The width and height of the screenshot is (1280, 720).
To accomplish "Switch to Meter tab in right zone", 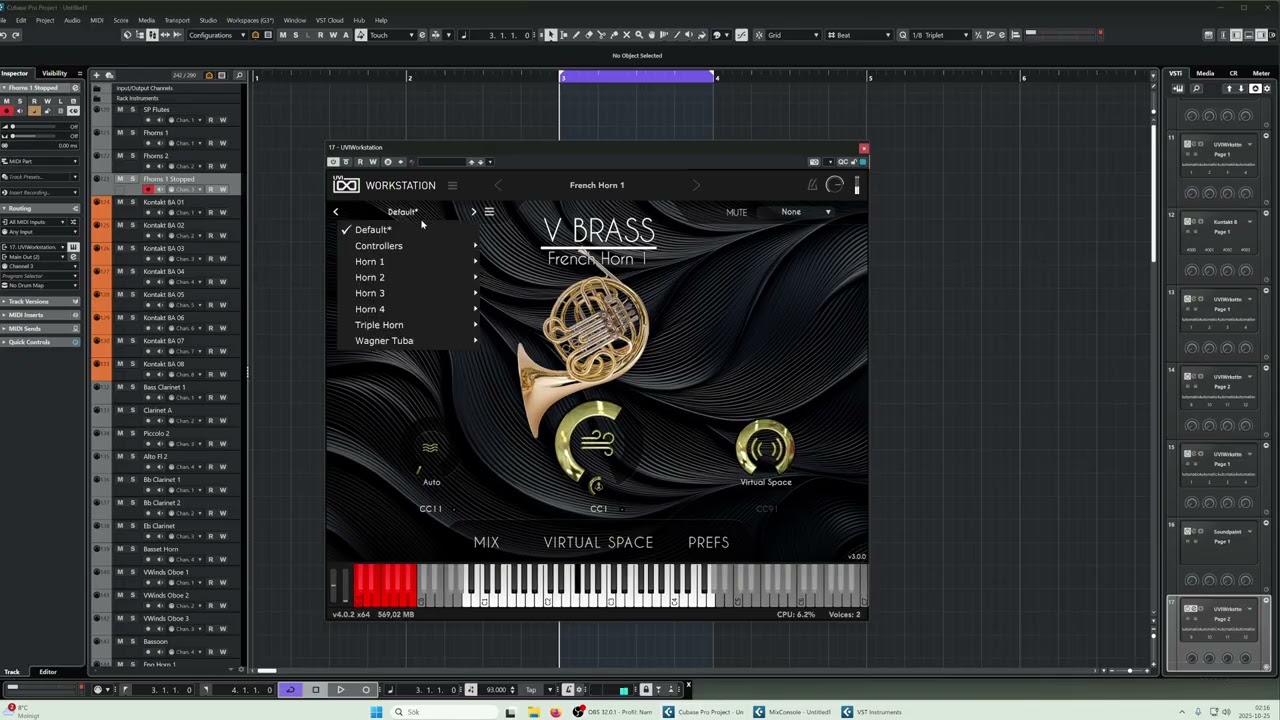I will tap(1261, 73).
